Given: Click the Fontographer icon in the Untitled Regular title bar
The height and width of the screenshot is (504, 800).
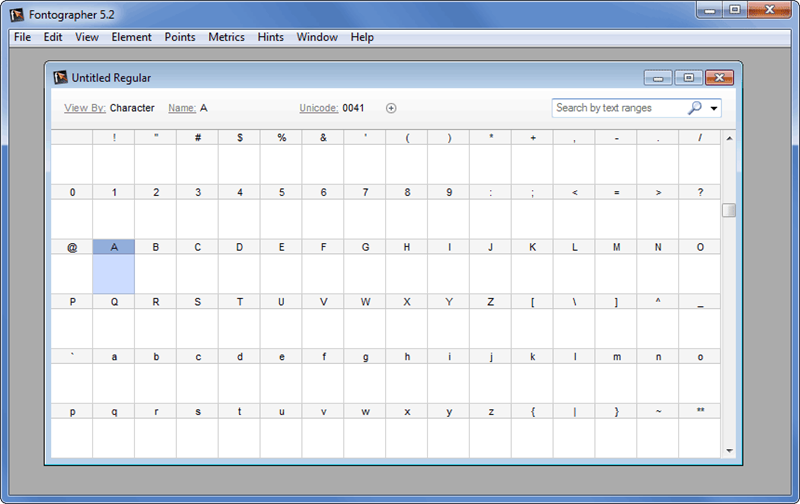Looking at the screenshot, I should coord(60,77).
